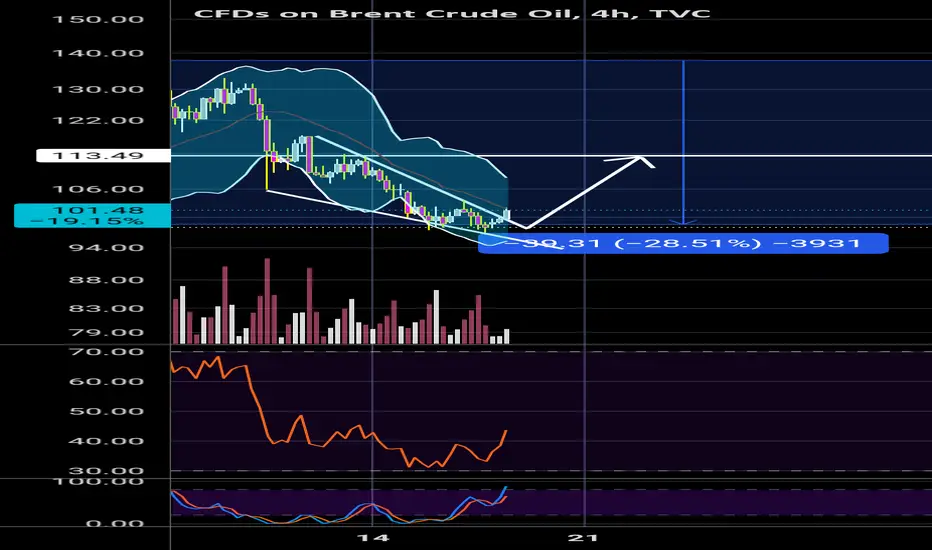The width and height of the screenshot is (932, 550).
Task: Select the blue price range measurement label (-28.51%)
Action: coord(683,243)
